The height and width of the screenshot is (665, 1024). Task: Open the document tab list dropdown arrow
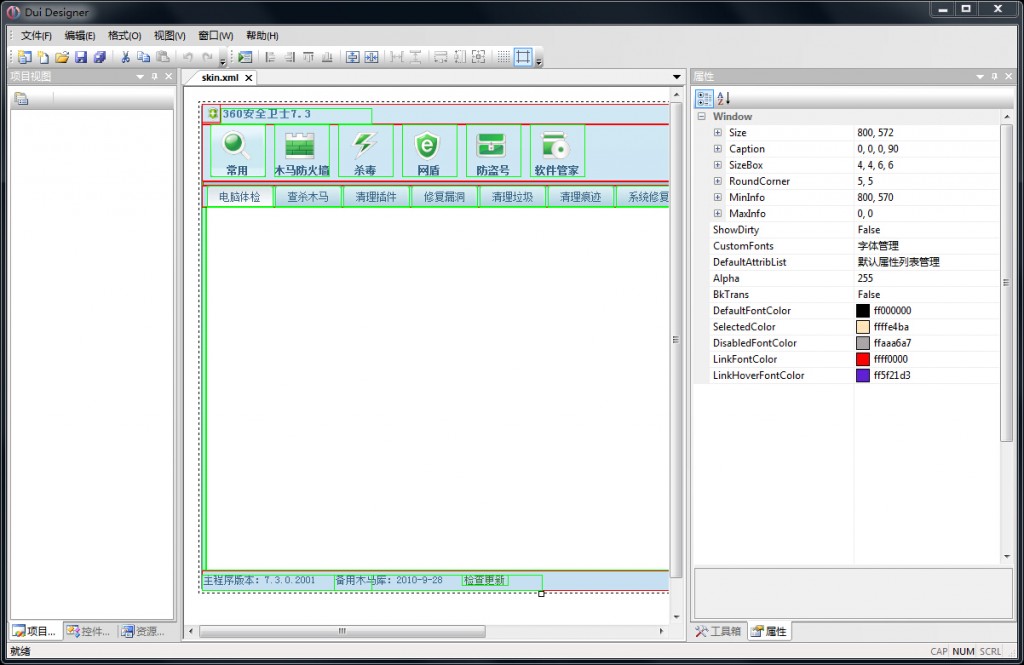point(677,77)
